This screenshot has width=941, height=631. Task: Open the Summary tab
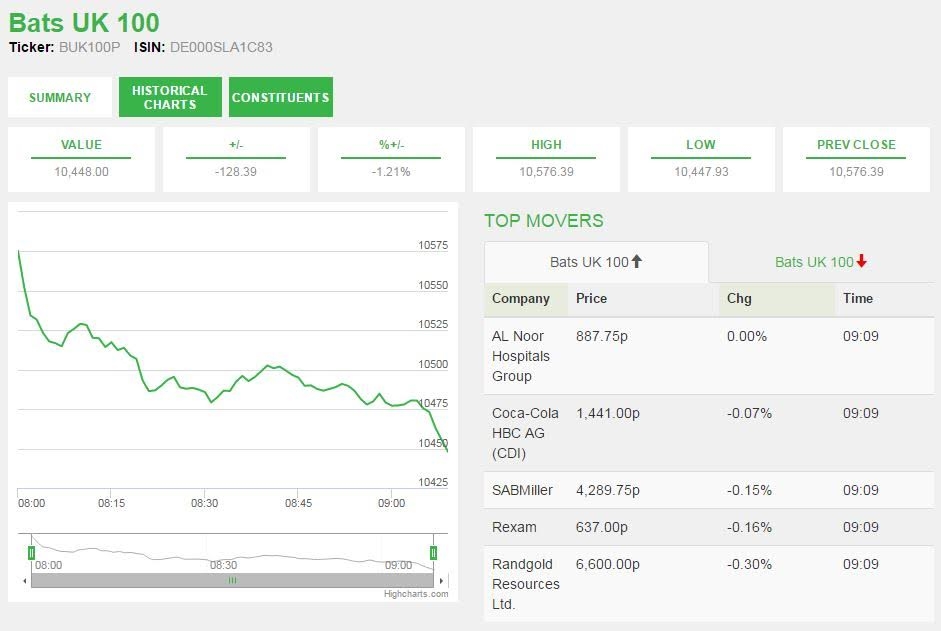tap(60, 97)
